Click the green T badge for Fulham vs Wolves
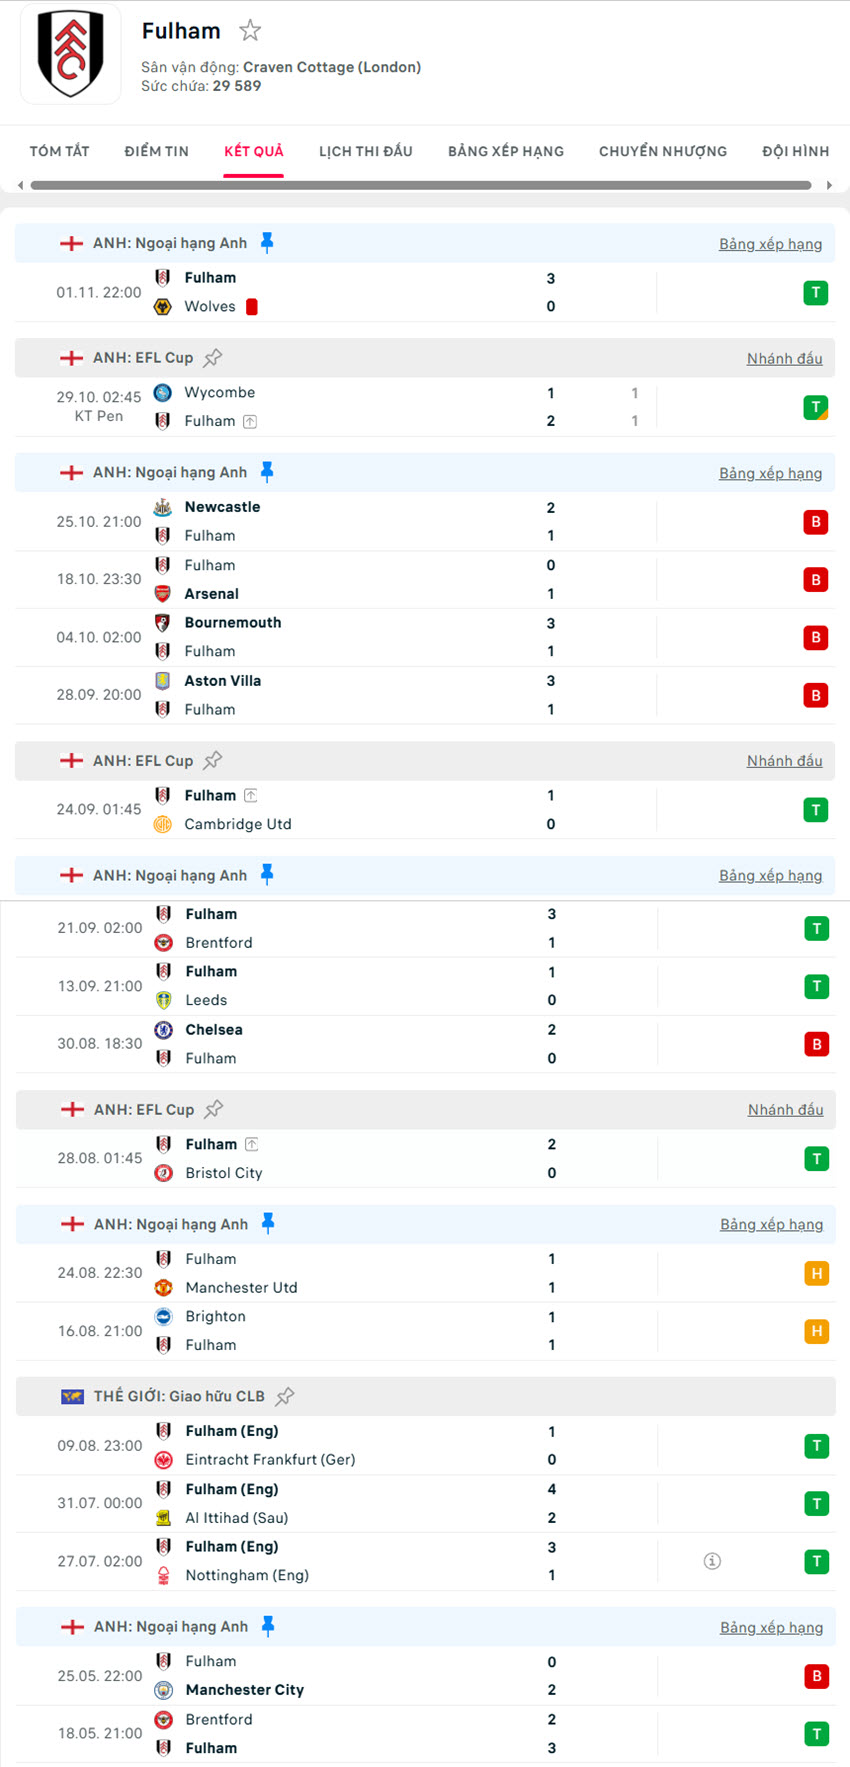This screenshot has width=850, height=1767. pyautogui.click(x=816, y=292)
